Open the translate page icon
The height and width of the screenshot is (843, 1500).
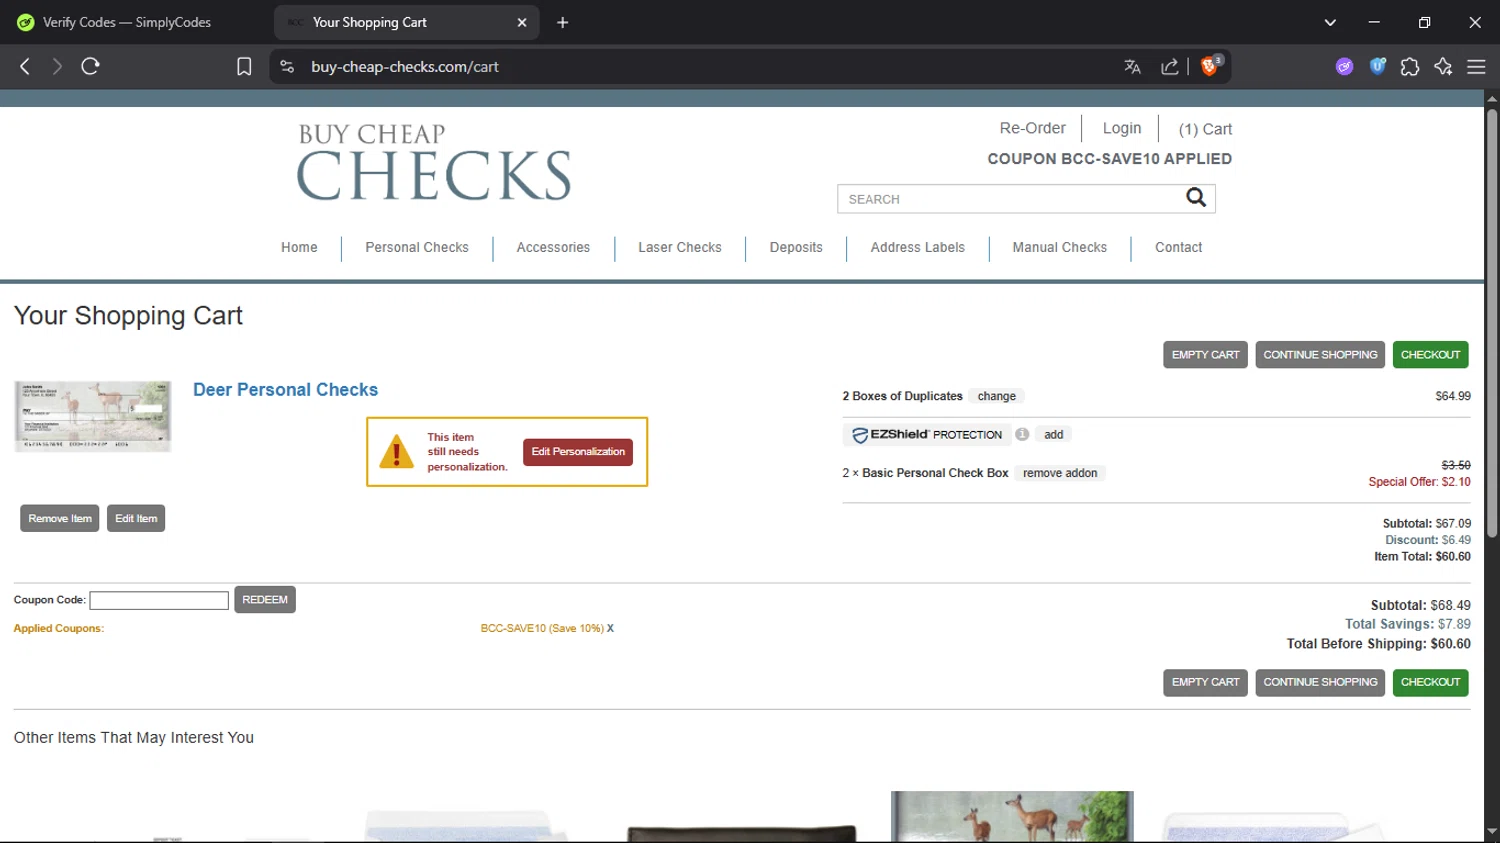(x=1132, y=67)
